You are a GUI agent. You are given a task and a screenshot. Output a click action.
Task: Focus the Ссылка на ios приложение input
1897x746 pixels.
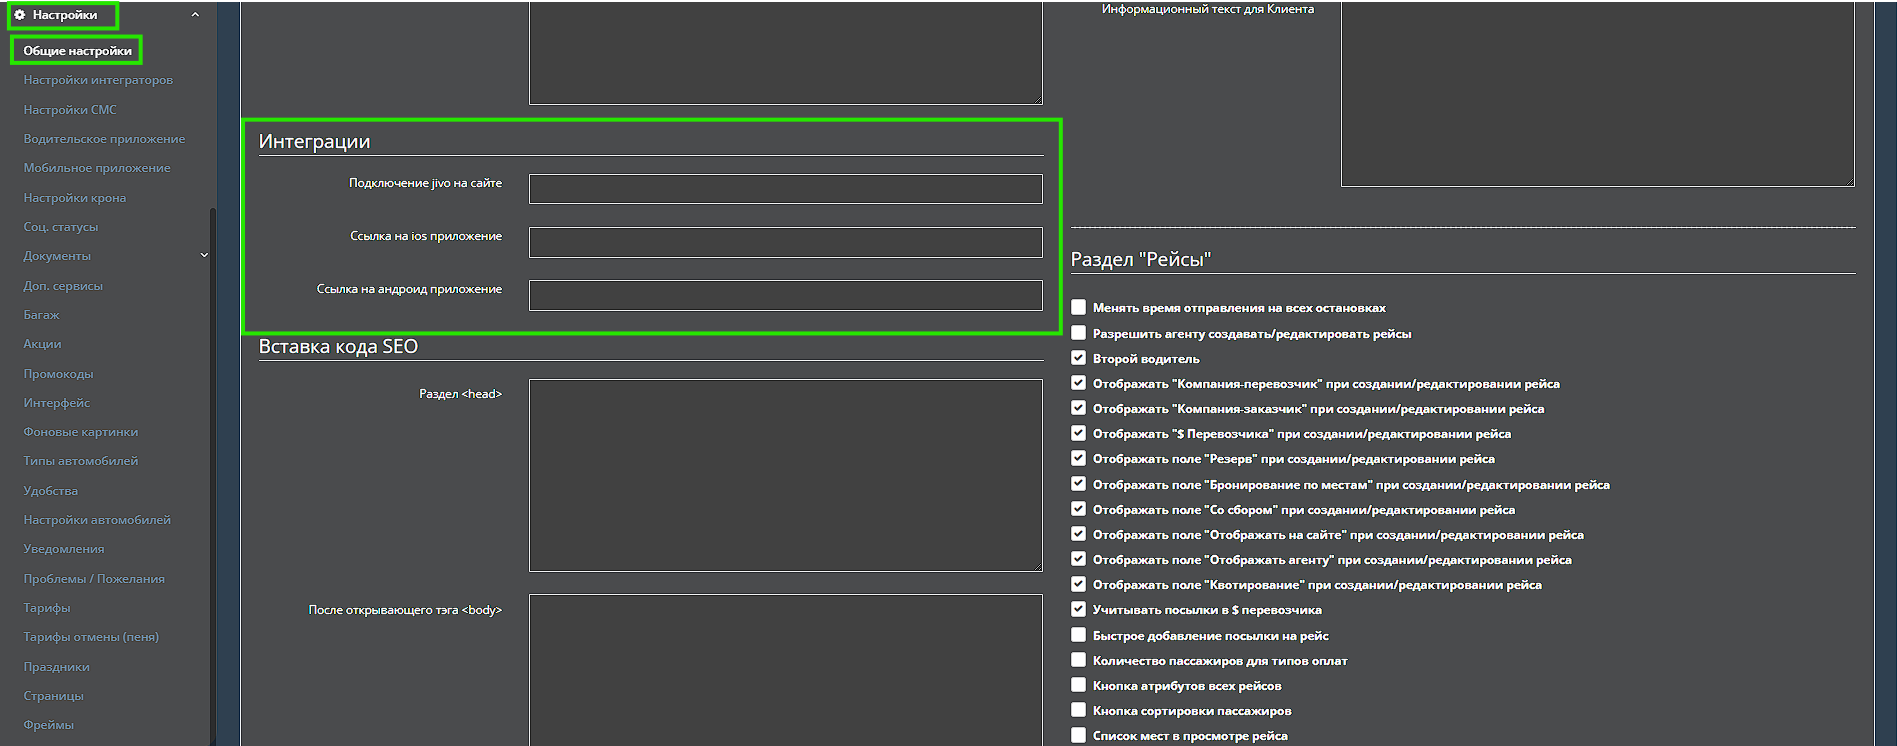click(x=785, y=242)
